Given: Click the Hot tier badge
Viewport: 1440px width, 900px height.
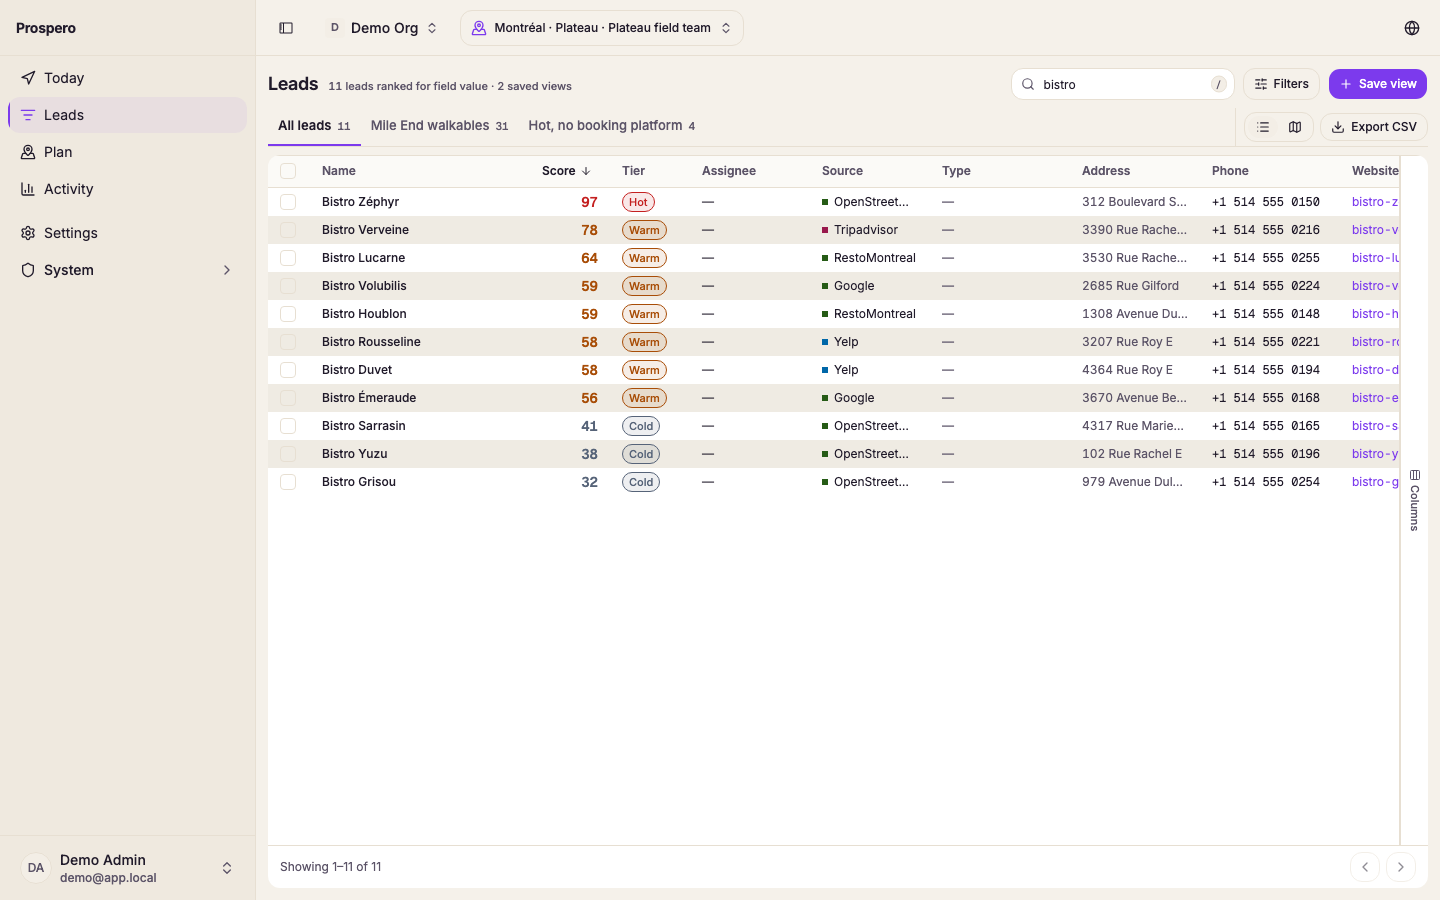Looking at the screenshot, I should click(x=638, y=202).
